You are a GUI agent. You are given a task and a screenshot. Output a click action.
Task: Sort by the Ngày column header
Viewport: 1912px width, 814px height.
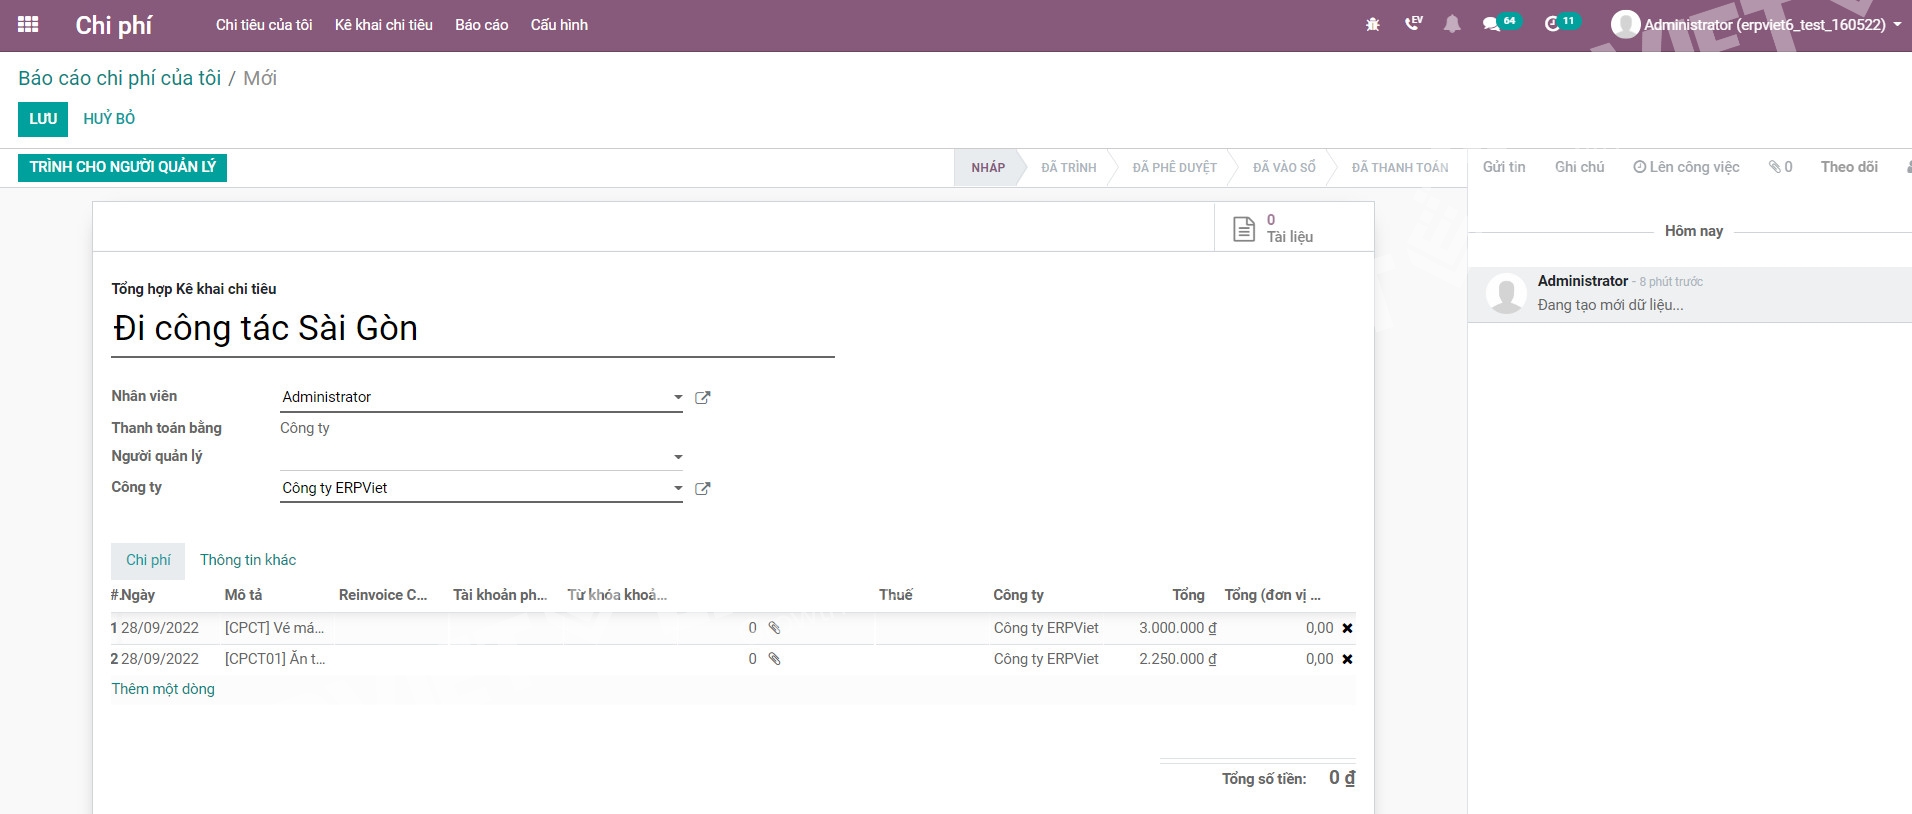(138, 595)
